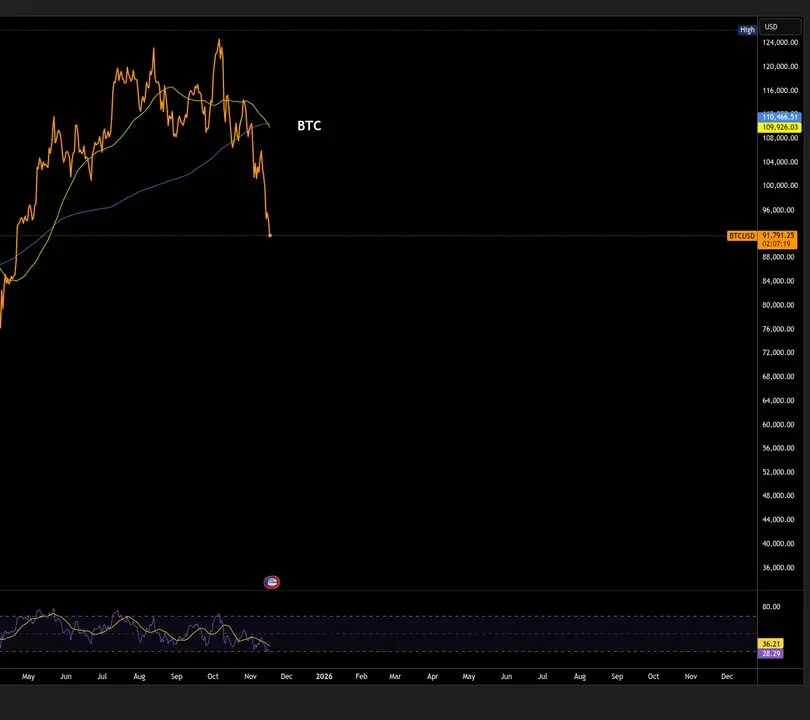Click the Feb label on the time axis
Image resolution: width=810 pixels, height=720 pixels.
point(361,676)
